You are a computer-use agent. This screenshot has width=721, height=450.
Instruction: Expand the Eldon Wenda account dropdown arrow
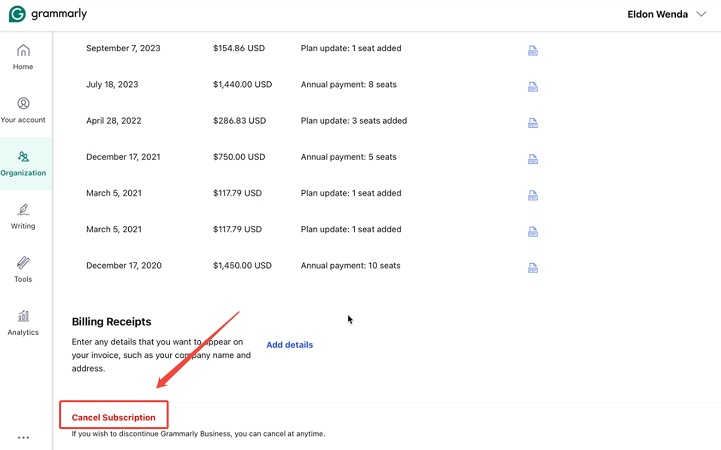(x=701, y=14)
